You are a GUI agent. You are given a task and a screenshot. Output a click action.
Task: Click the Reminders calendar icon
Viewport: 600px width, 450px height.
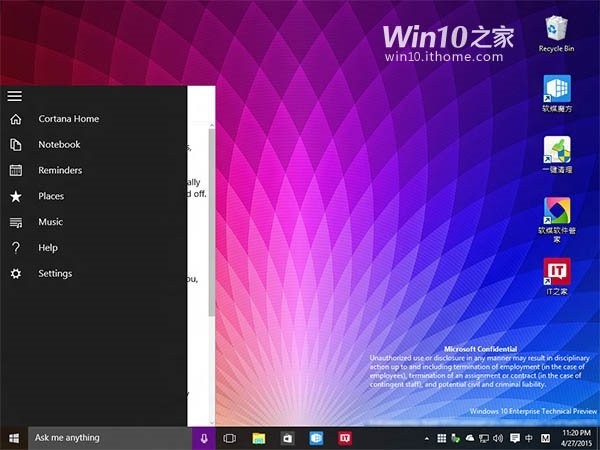pyautogui.click(x=15, y=170)
